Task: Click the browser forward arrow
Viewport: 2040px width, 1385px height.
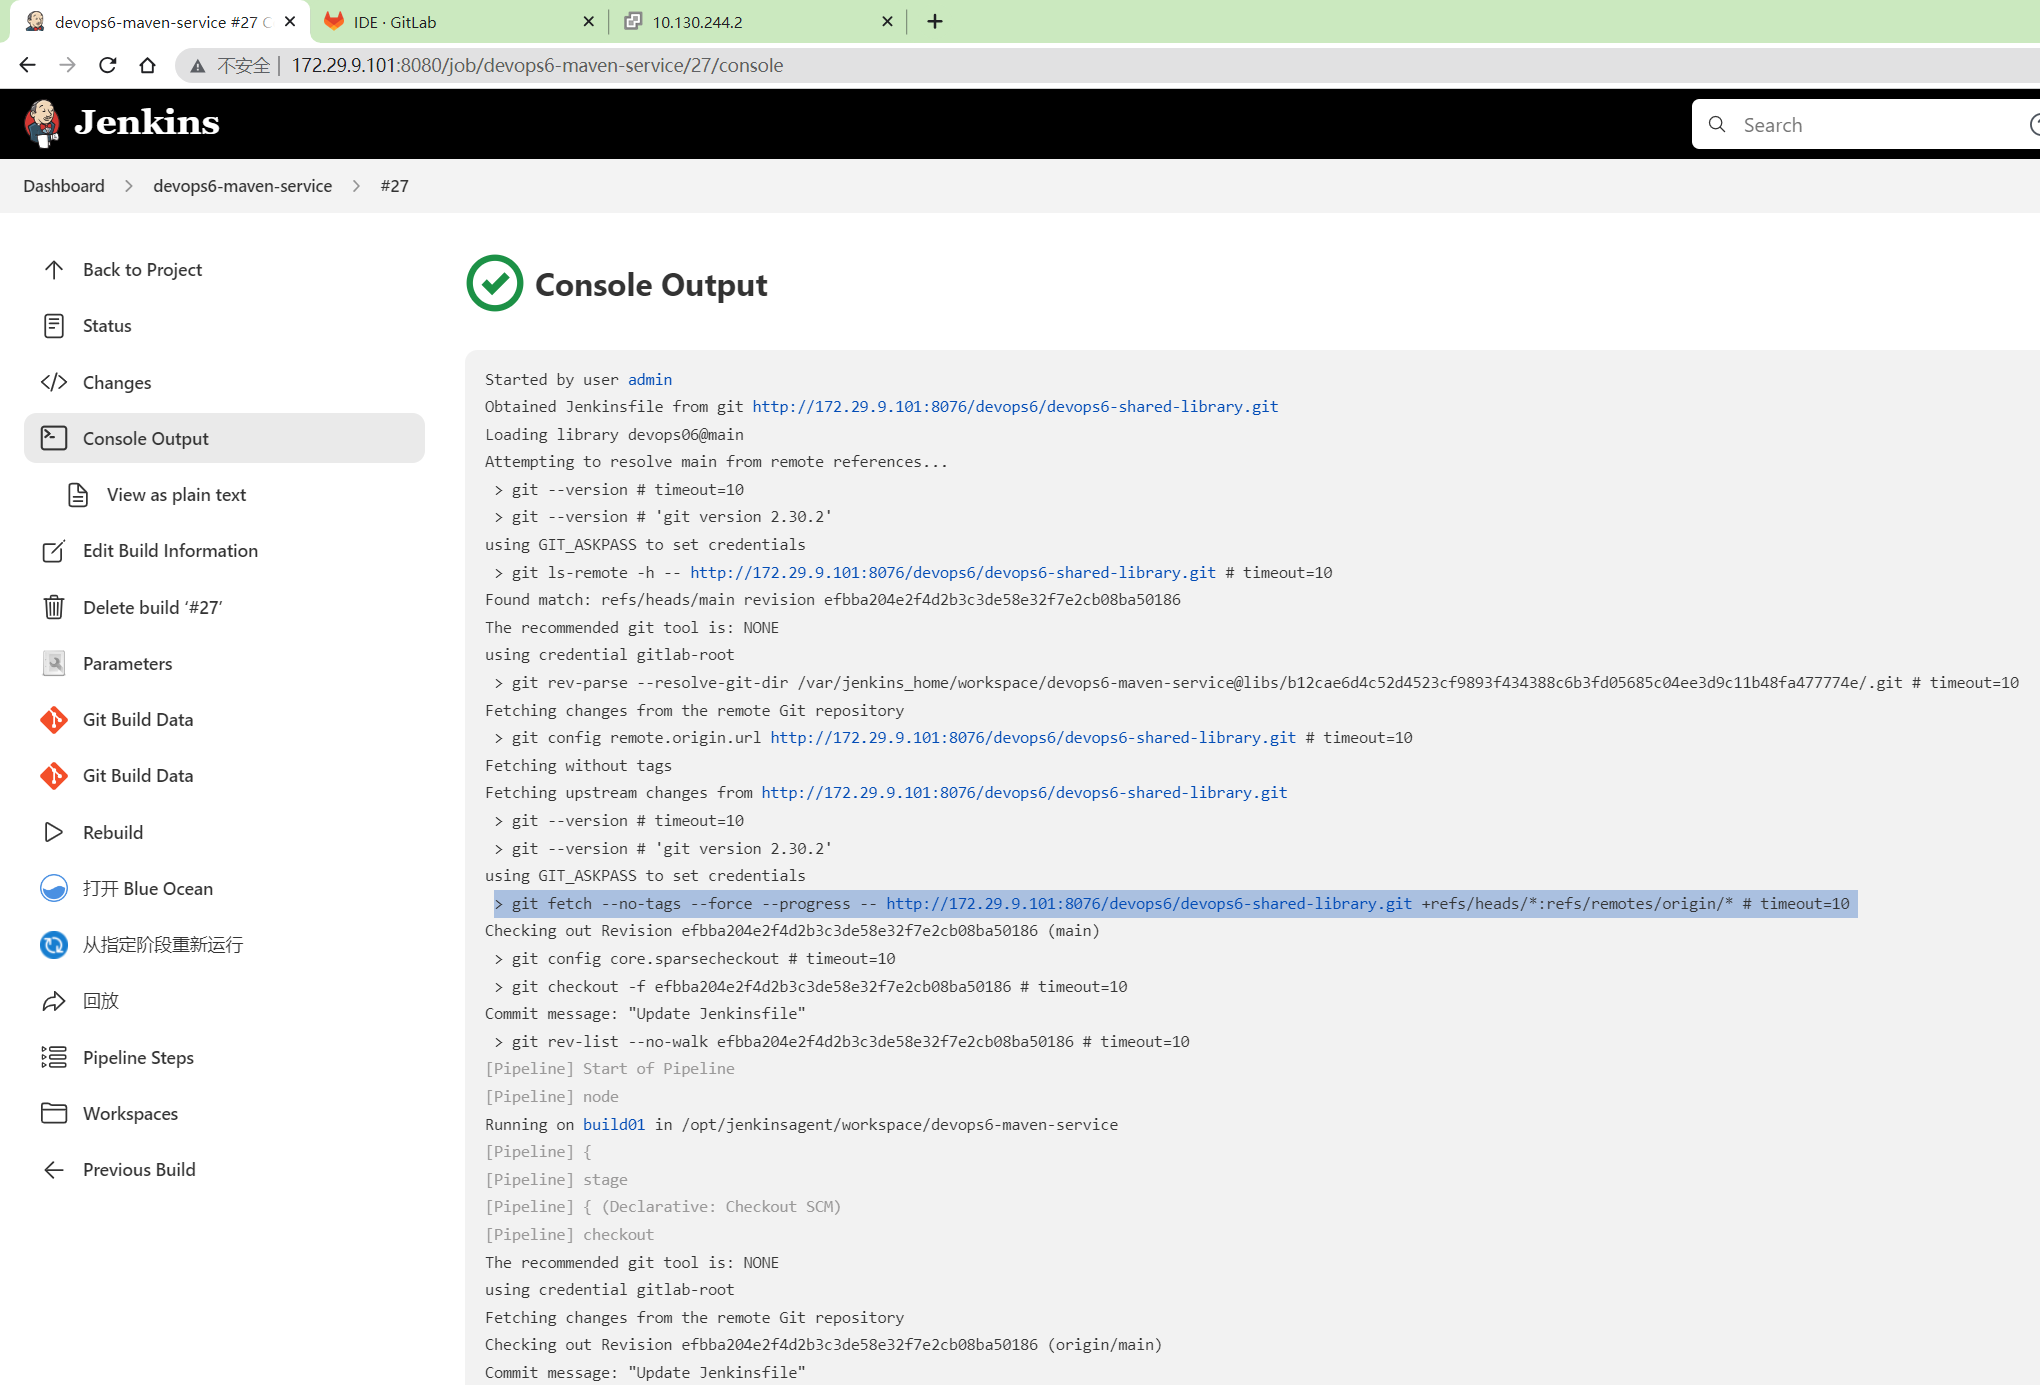Action: point(68,65)
